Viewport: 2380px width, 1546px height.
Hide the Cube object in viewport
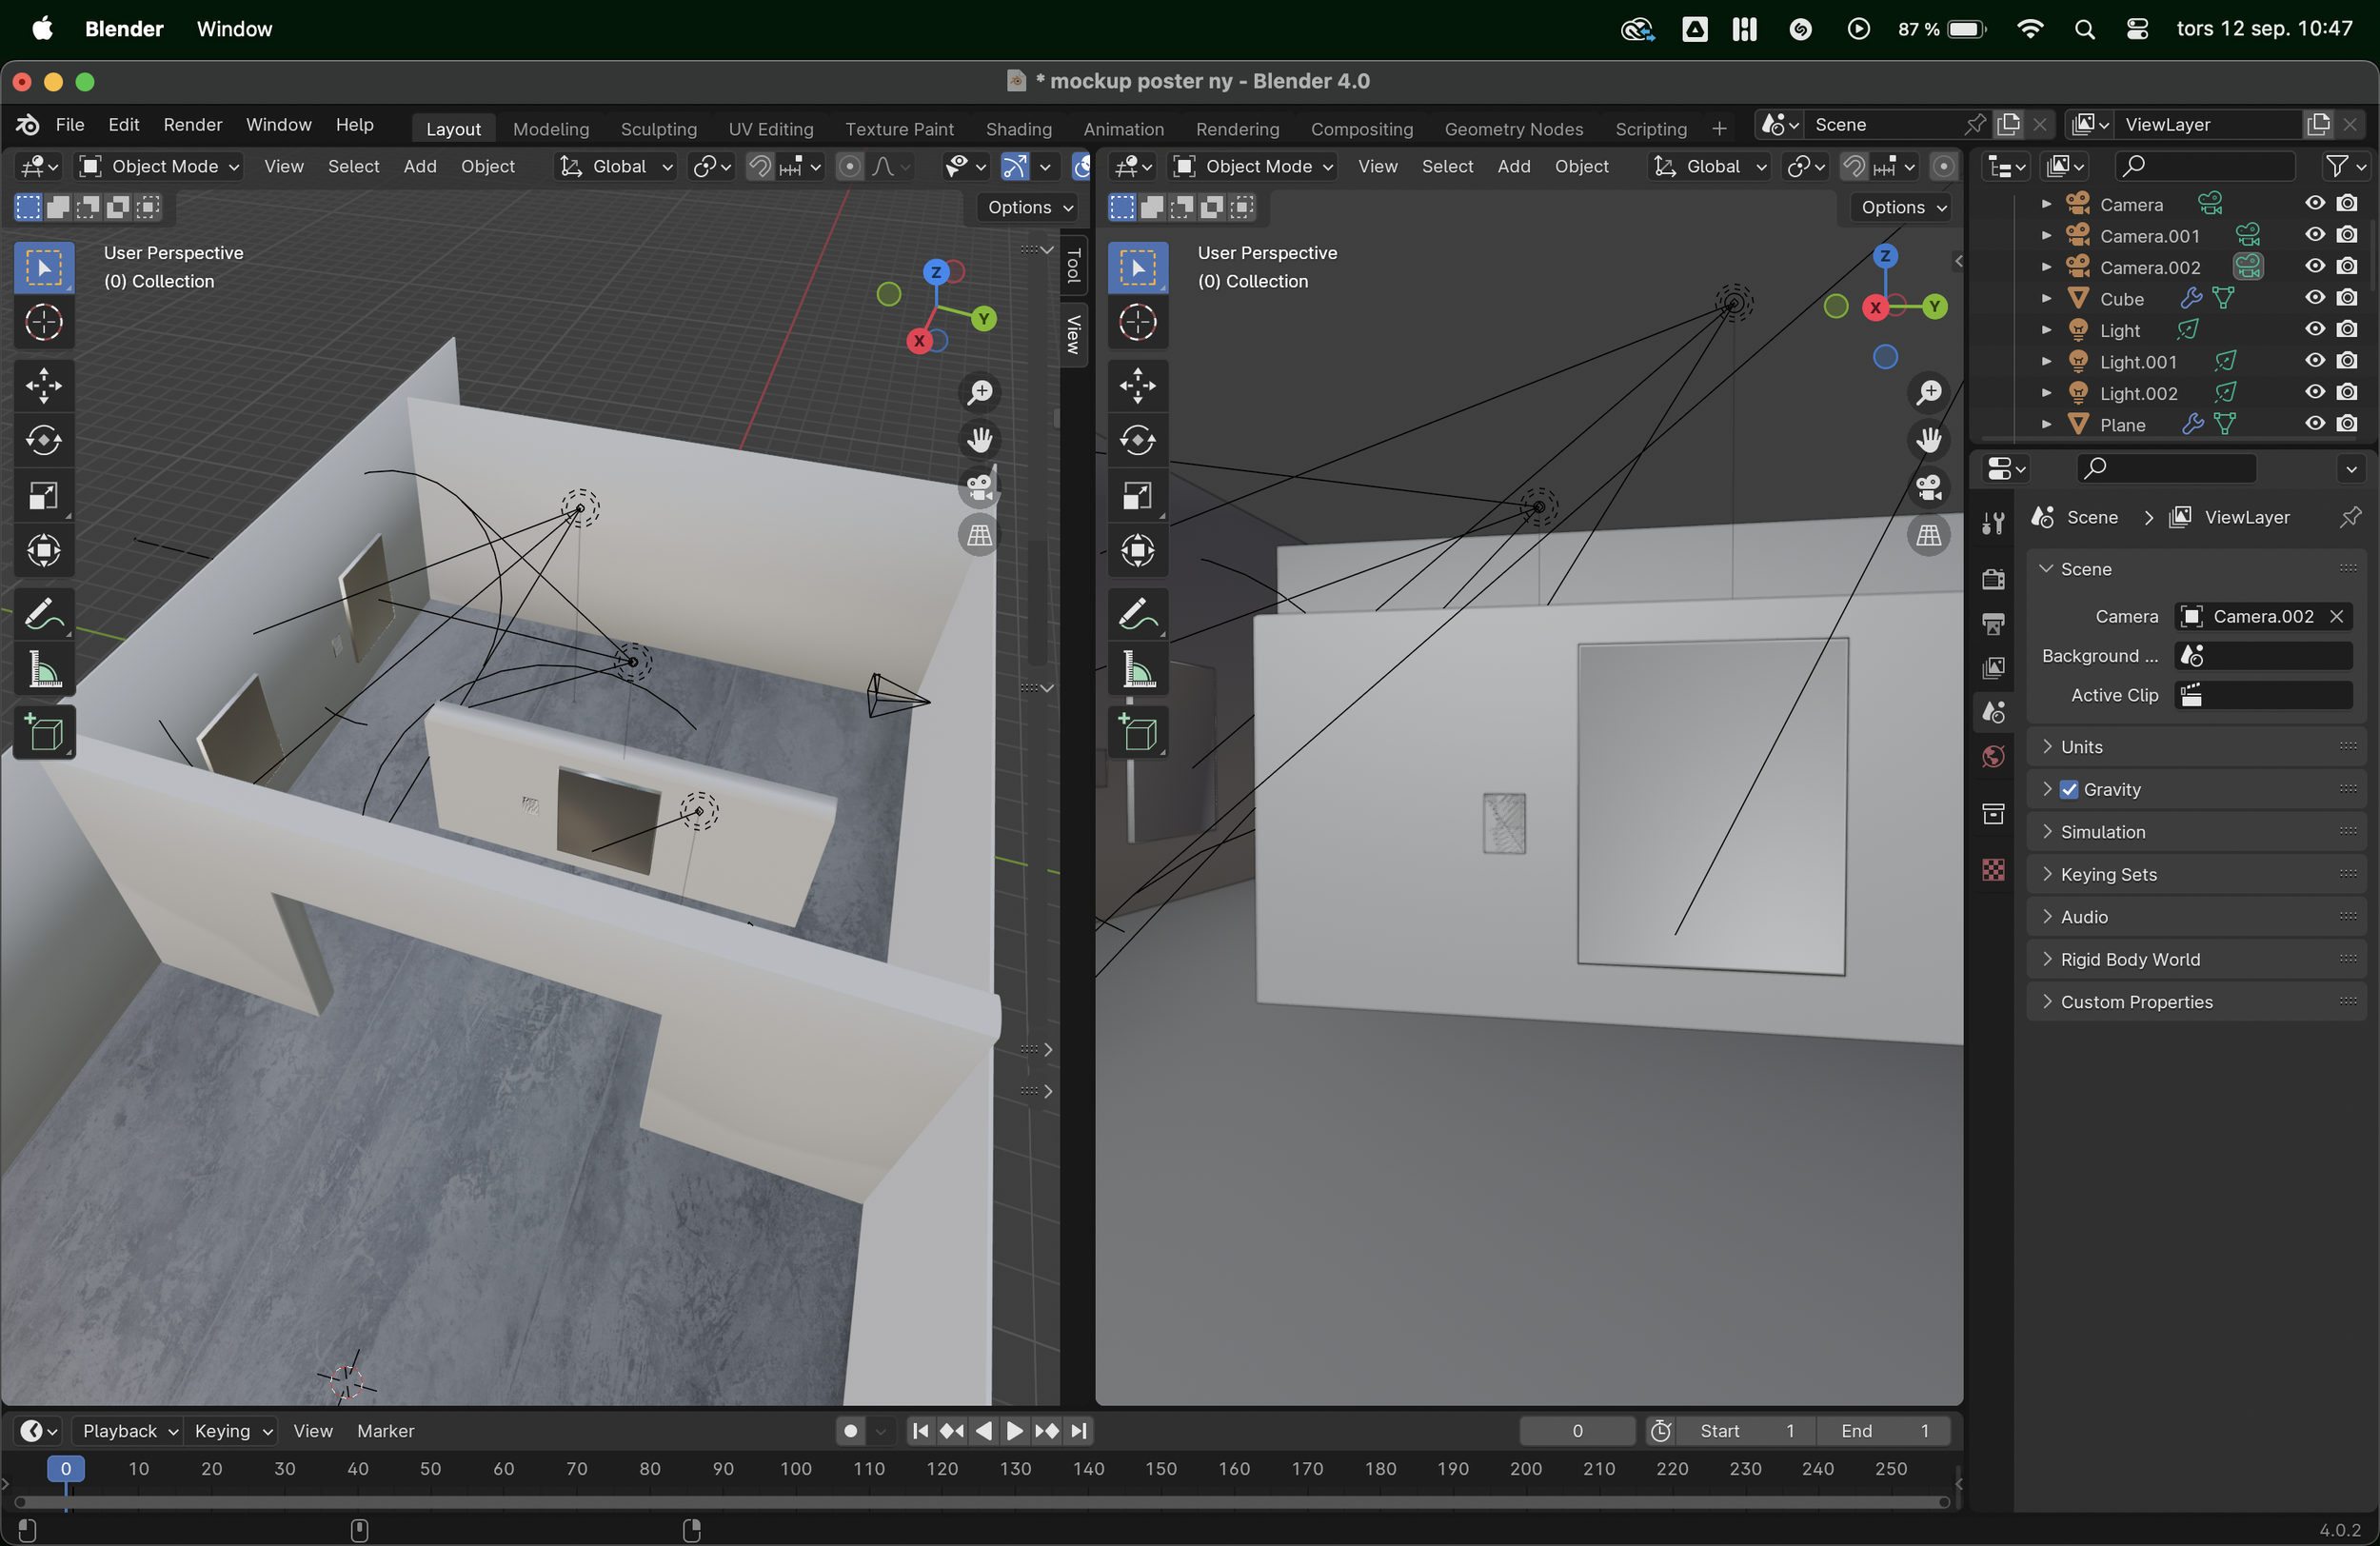2314,298
